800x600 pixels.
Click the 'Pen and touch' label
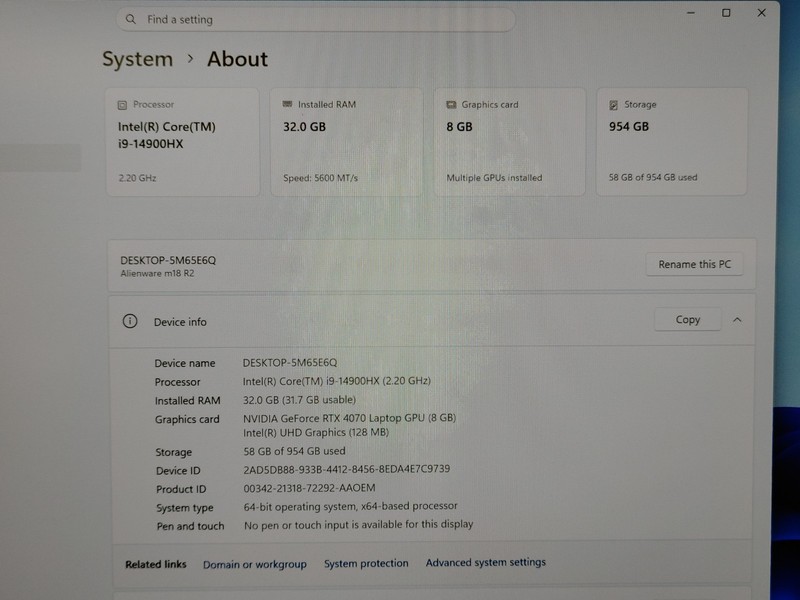click(x=190, y=526)
